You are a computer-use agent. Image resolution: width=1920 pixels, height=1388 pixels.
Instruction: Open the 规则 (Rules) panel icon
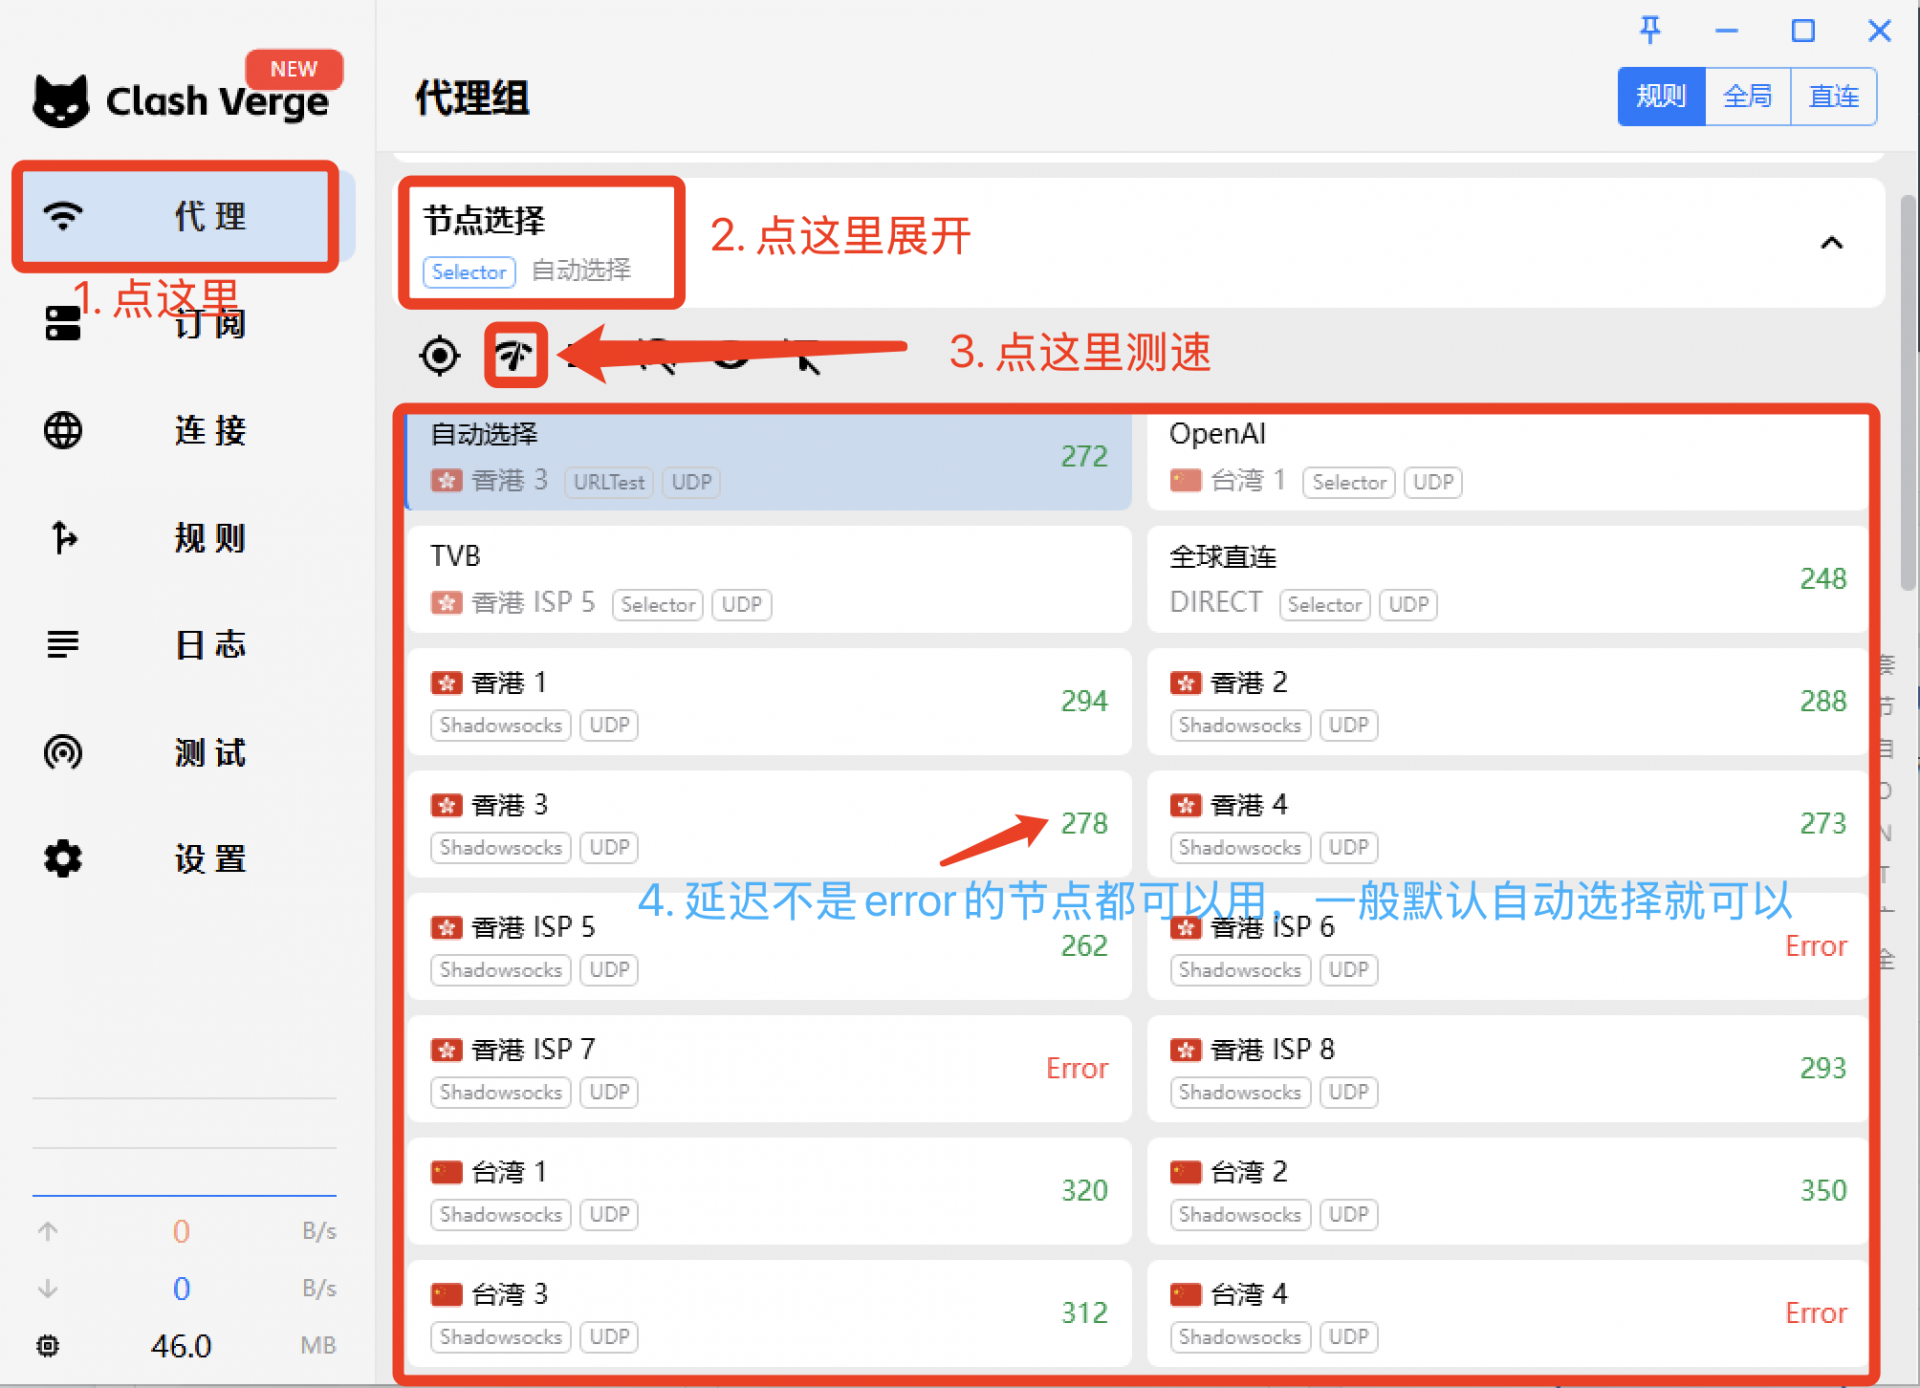[x=62, y=538]
